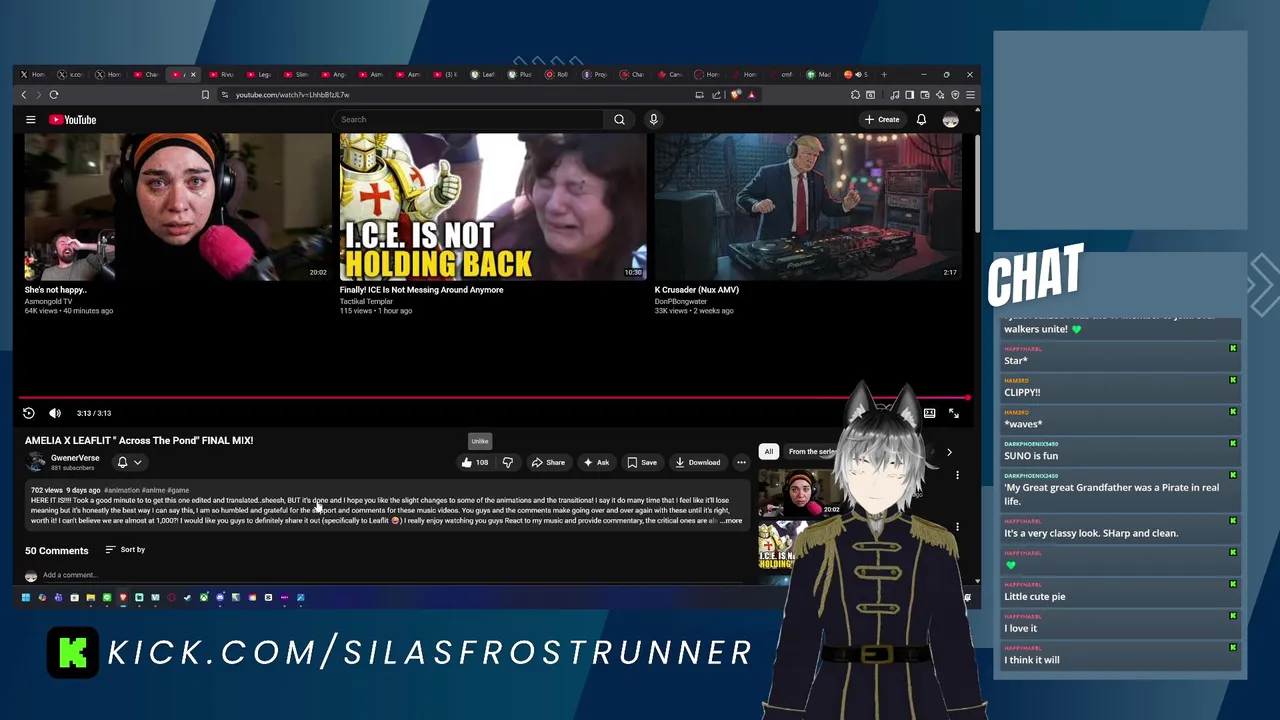Open the Brave Rewards triangle icon
1280x720 pixels.
(x=752, y=95)
